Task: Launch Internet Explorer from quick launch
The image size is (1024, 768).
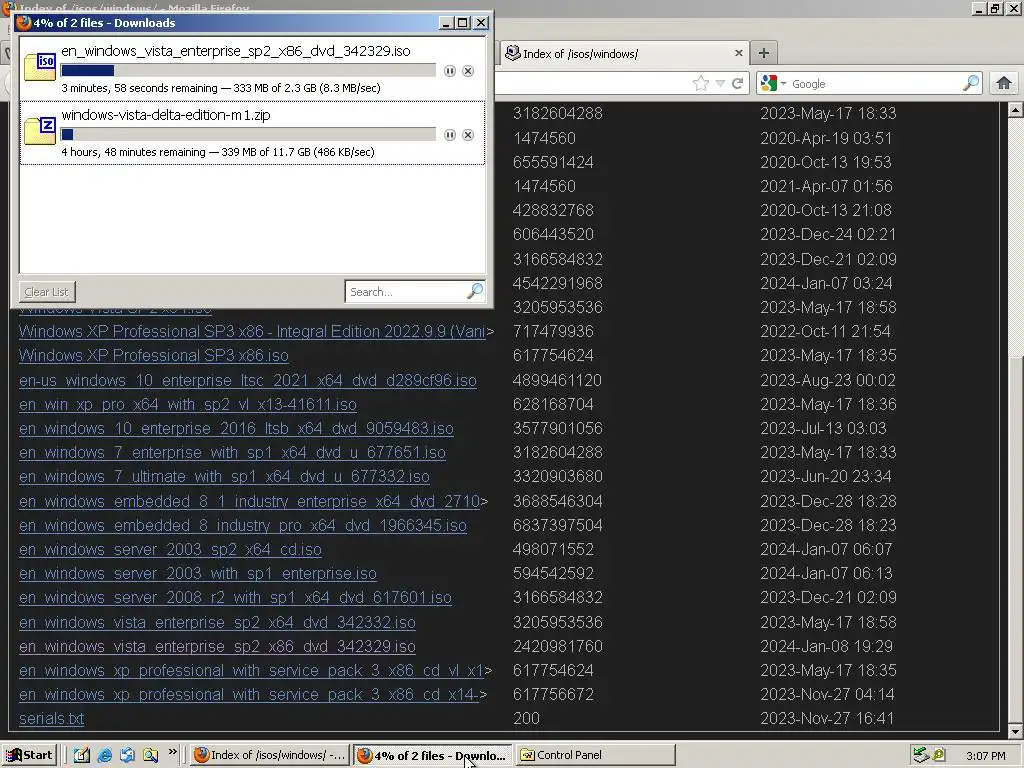Action: point(104,756)
